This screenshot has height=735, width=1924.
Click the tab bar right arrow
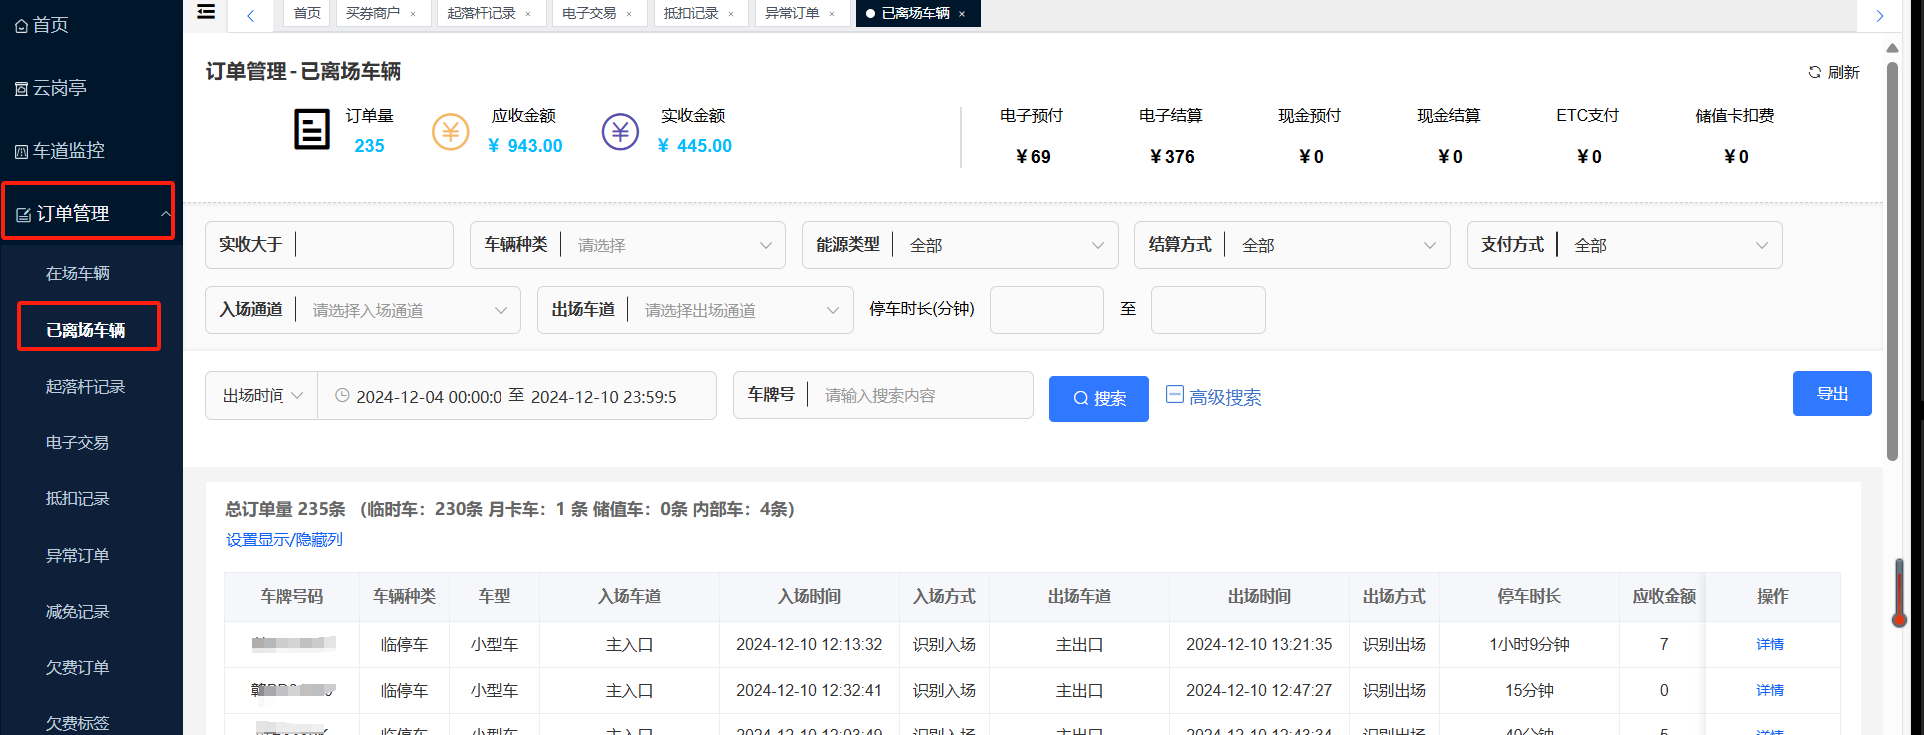pos(1880,15)
